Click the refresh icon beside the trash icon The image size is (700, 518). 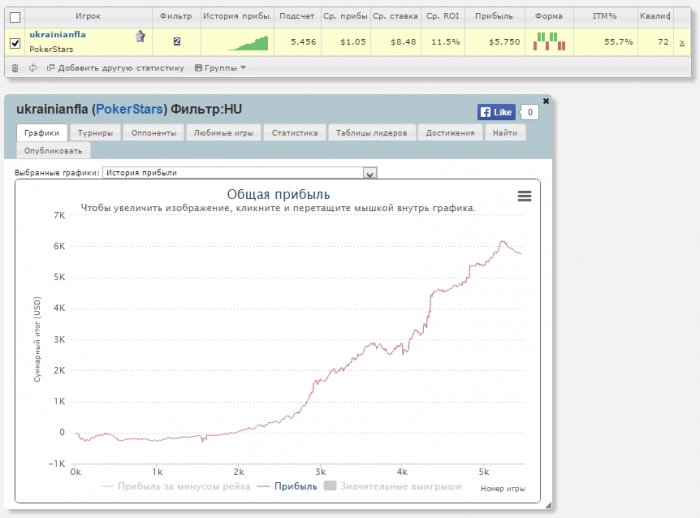[x=33, y=68]
